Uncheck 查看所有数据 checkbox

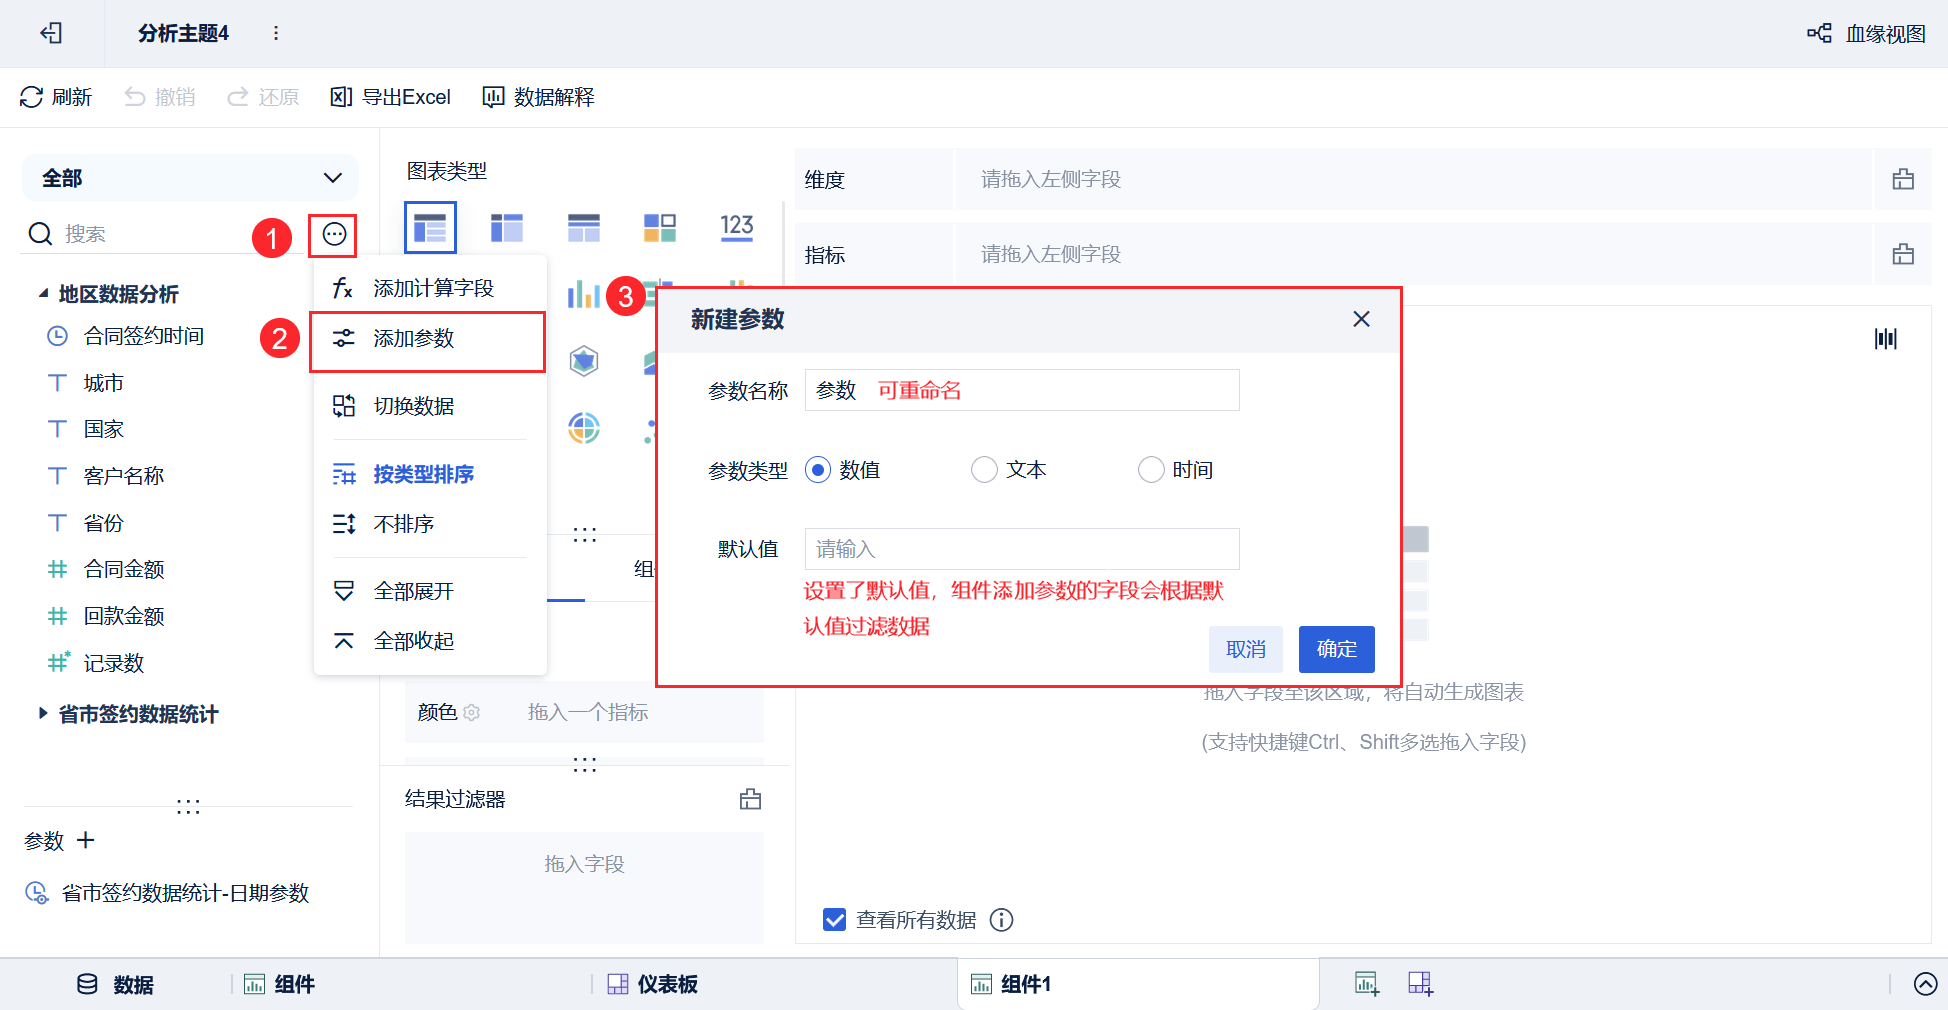click(834, 920)
